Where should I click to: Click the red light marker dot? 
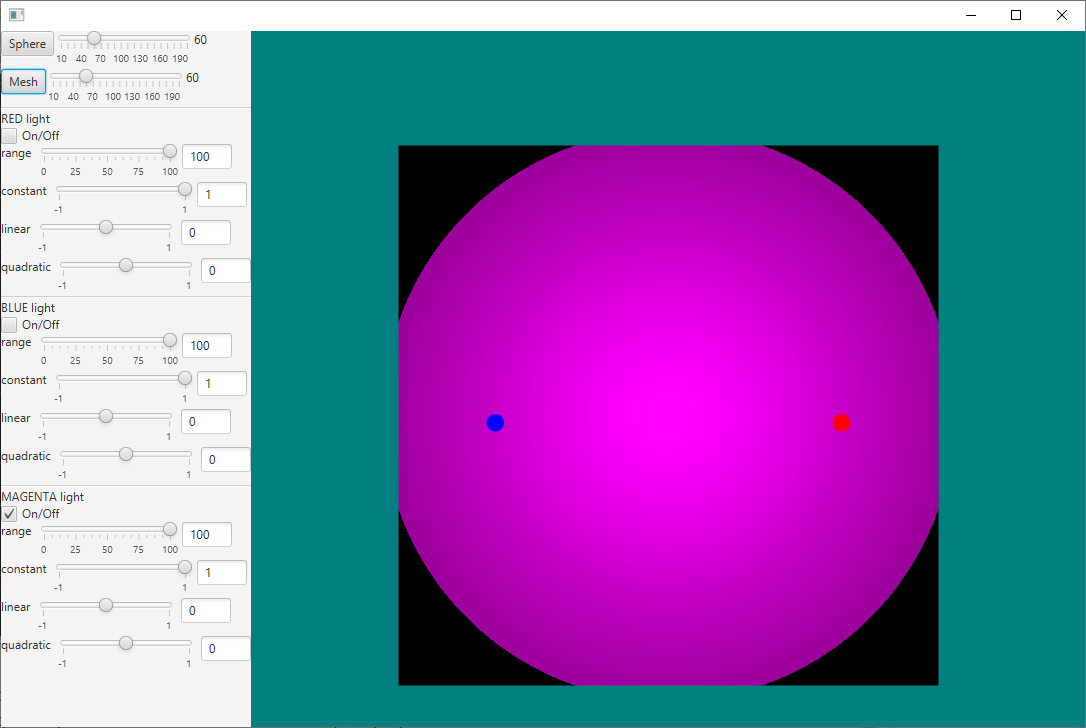[x=842, y=423]
